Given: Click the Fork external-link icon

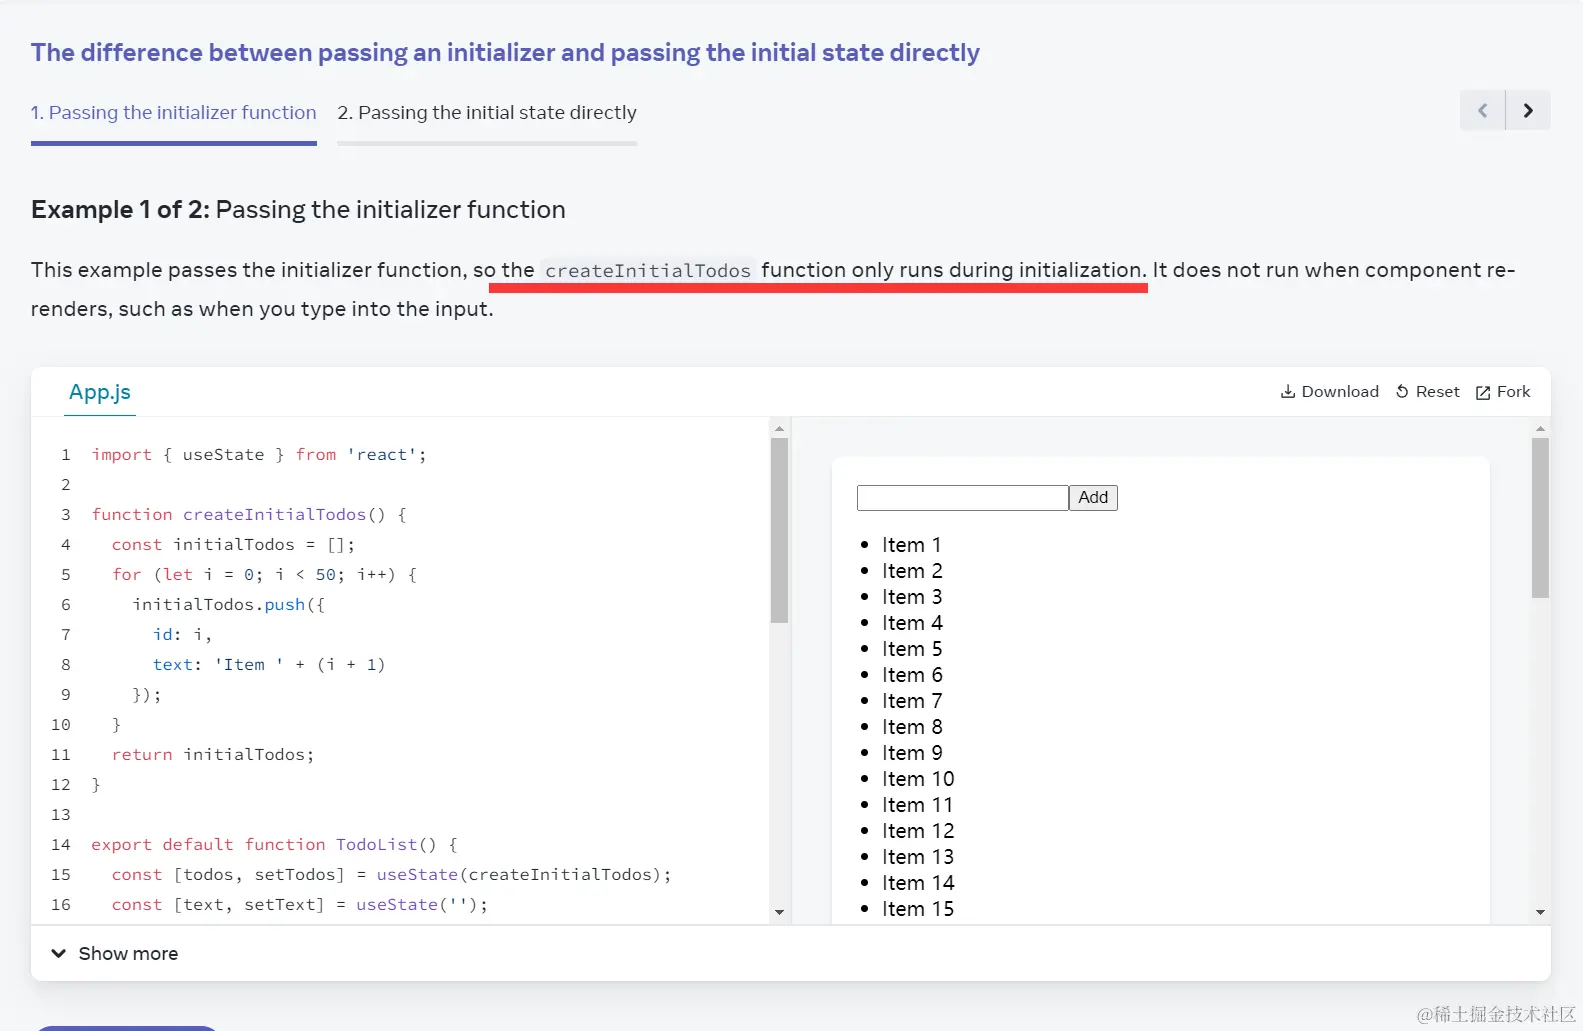Looking at the screenshot, I should click(x=1483, y=393).
